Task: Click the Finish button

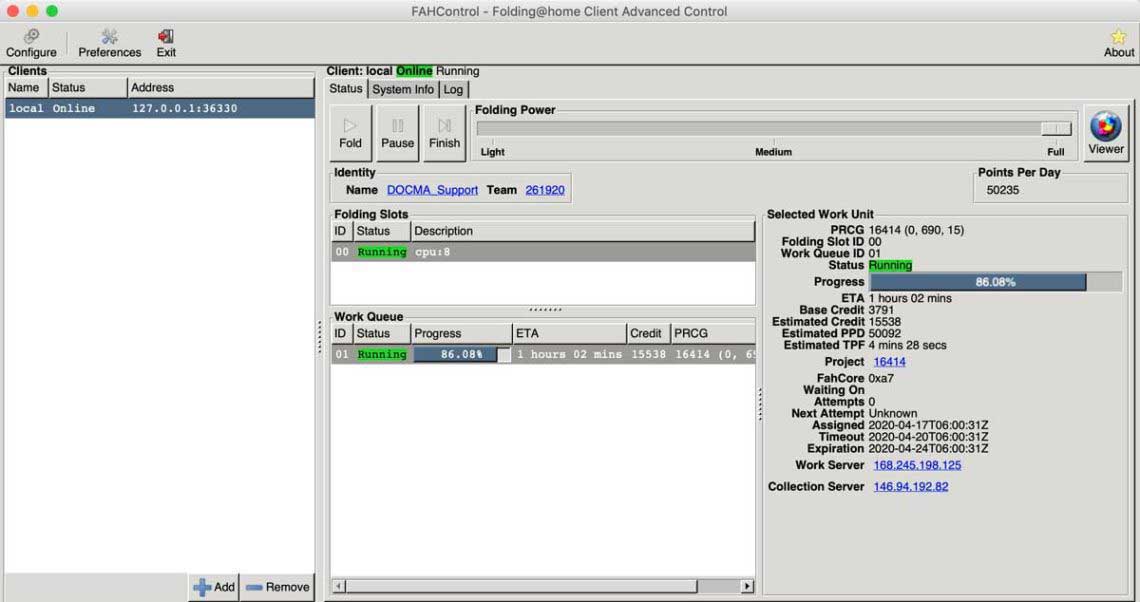Action: 444,133
